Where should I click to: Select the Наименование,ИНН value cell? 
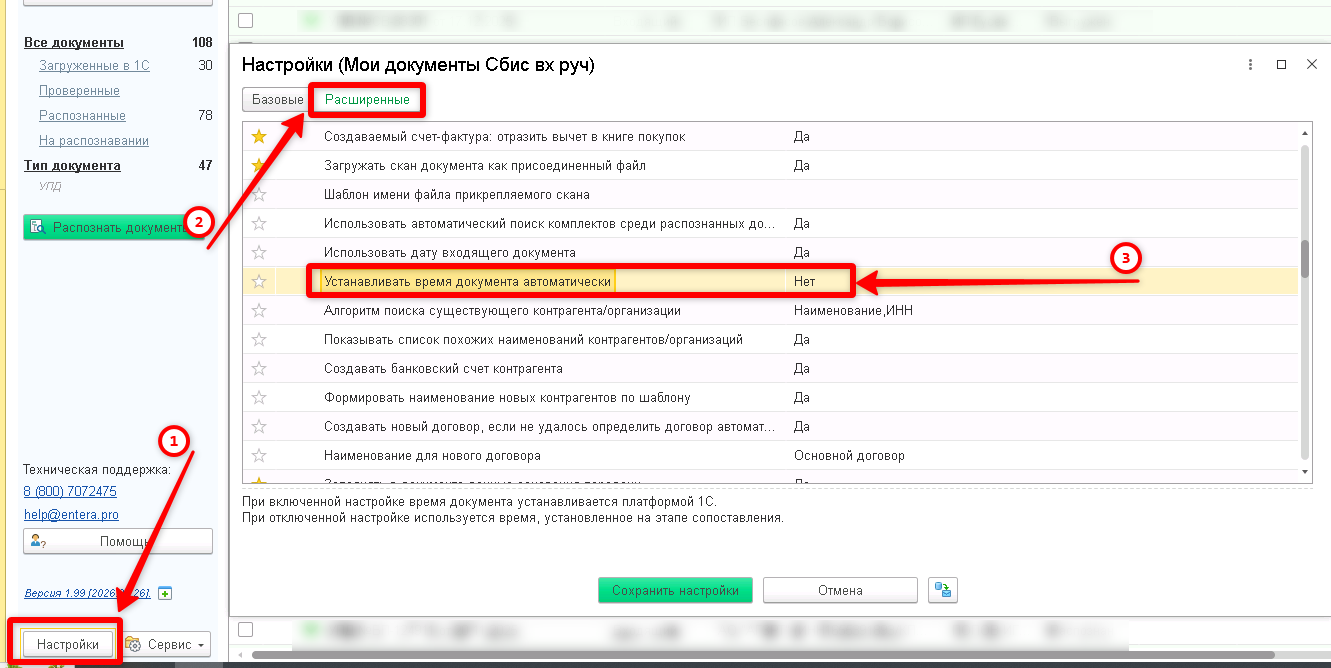tap(853, 311)
